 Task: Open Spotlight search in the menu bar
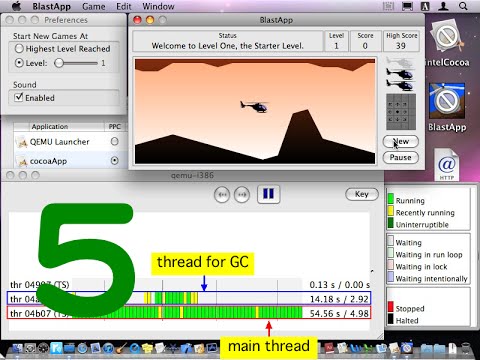[x=463, y=6]
